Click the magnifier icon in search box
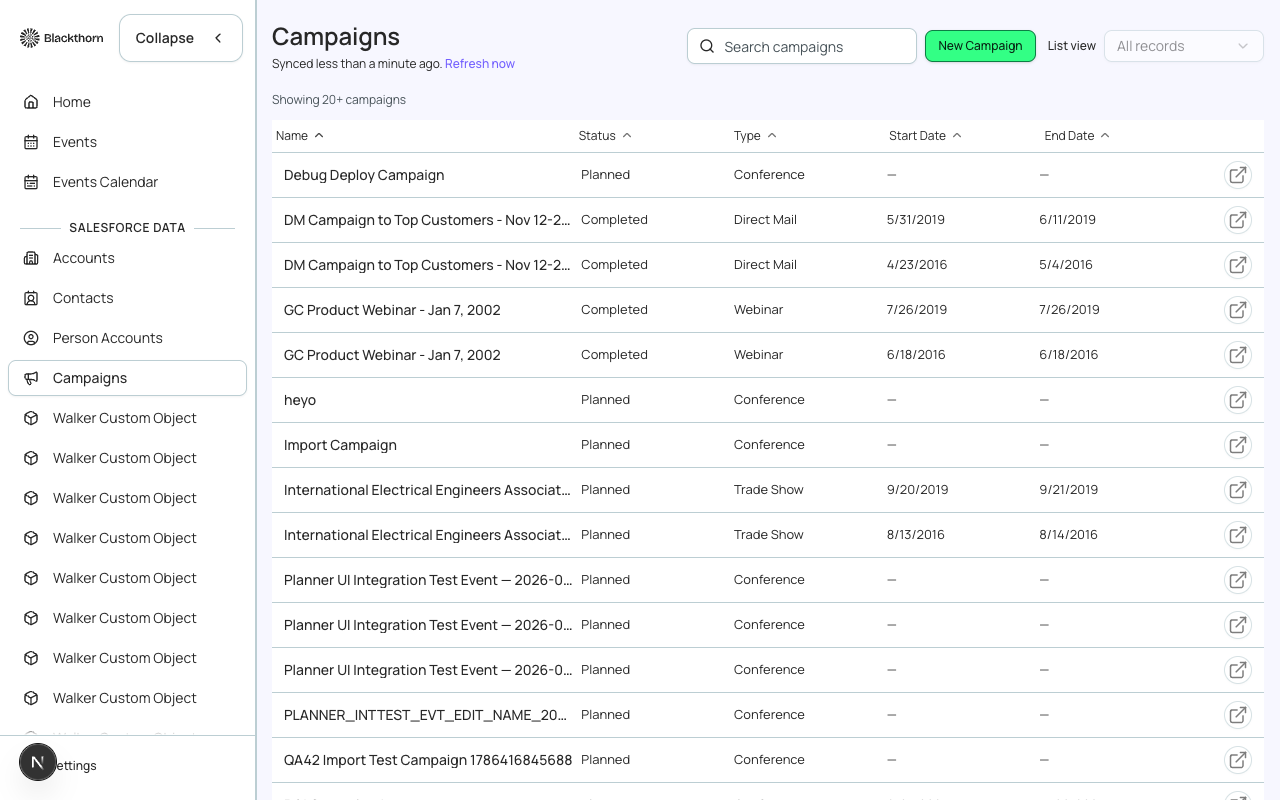 point(707,46)
